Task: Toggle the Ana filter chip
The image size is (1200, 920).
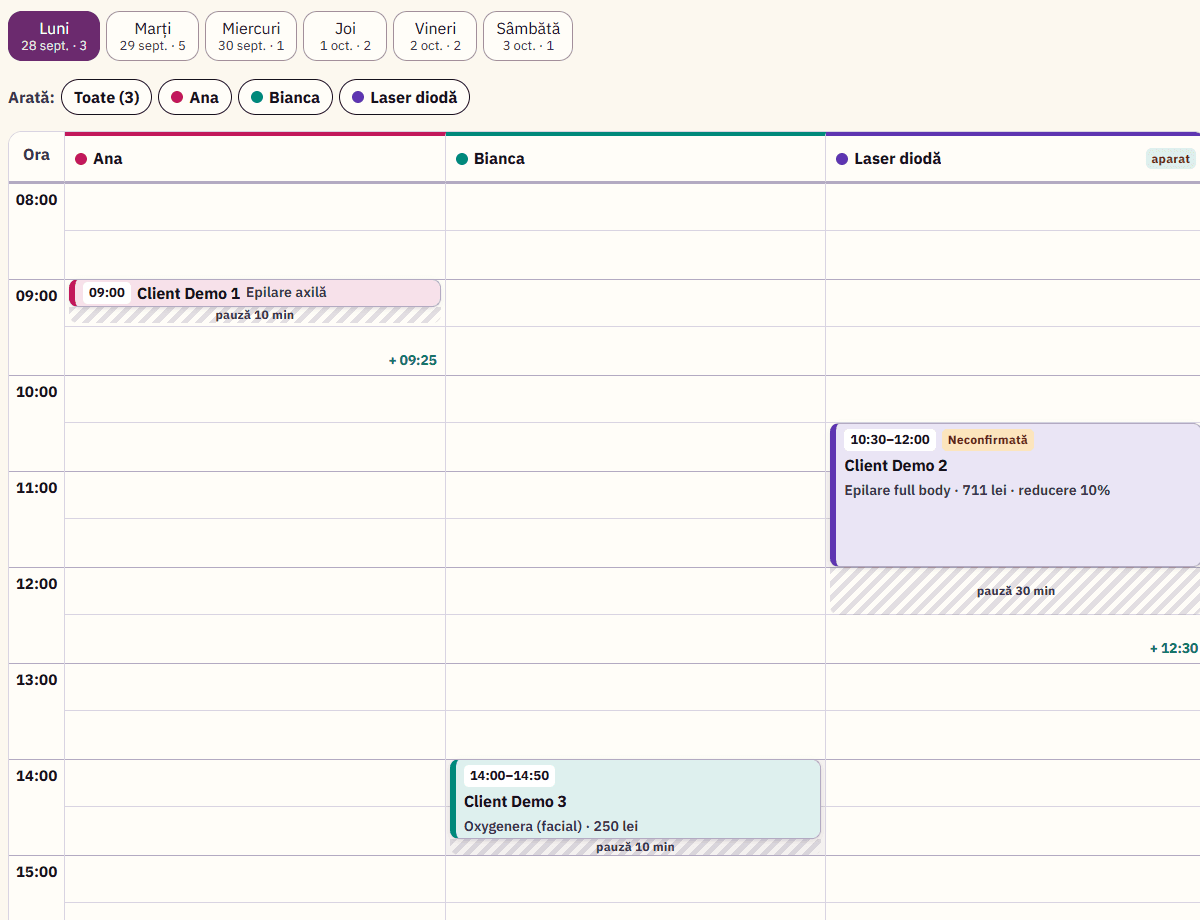Action: click(195, 97)
